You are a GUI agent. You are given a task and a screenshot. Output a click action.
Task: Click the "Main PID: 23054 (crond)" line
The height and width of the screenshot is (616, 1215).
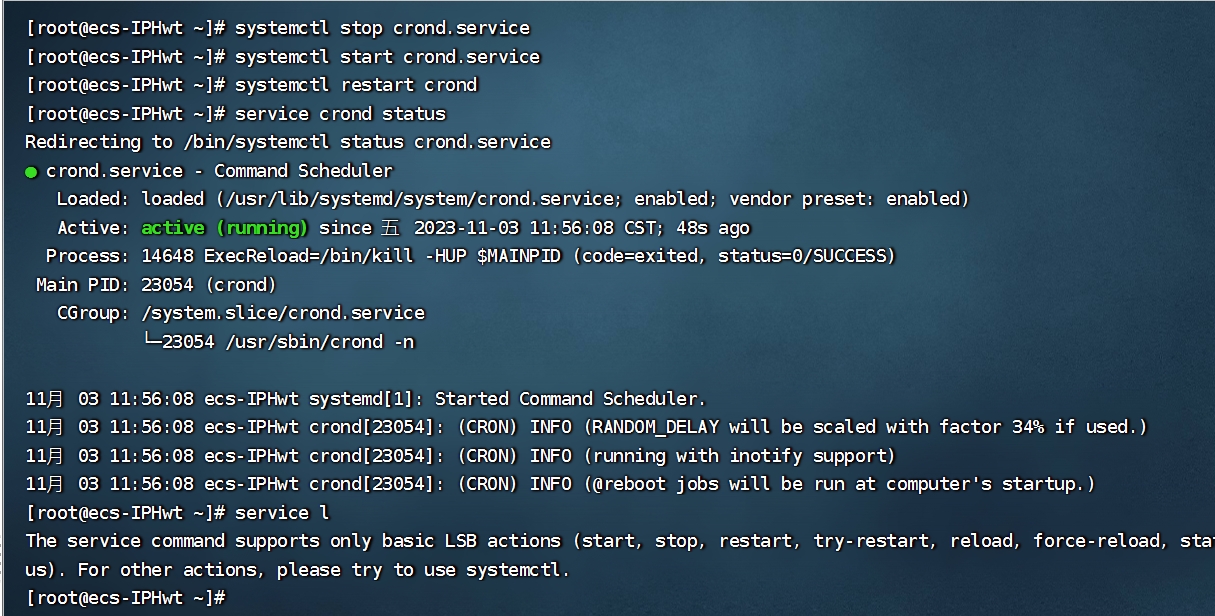point(156,285)
